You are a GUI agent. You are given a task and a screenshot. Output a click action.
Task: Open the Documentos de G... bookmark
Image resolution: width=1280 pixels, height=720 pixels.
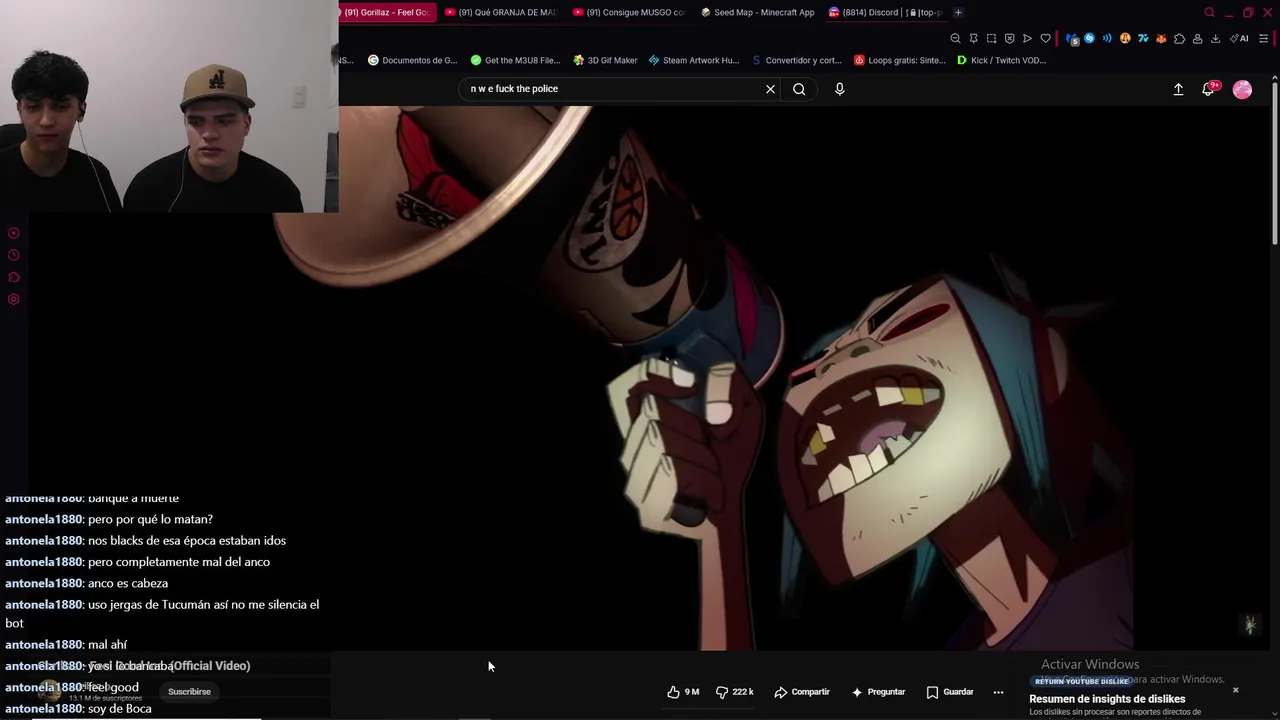click(412, 60)
